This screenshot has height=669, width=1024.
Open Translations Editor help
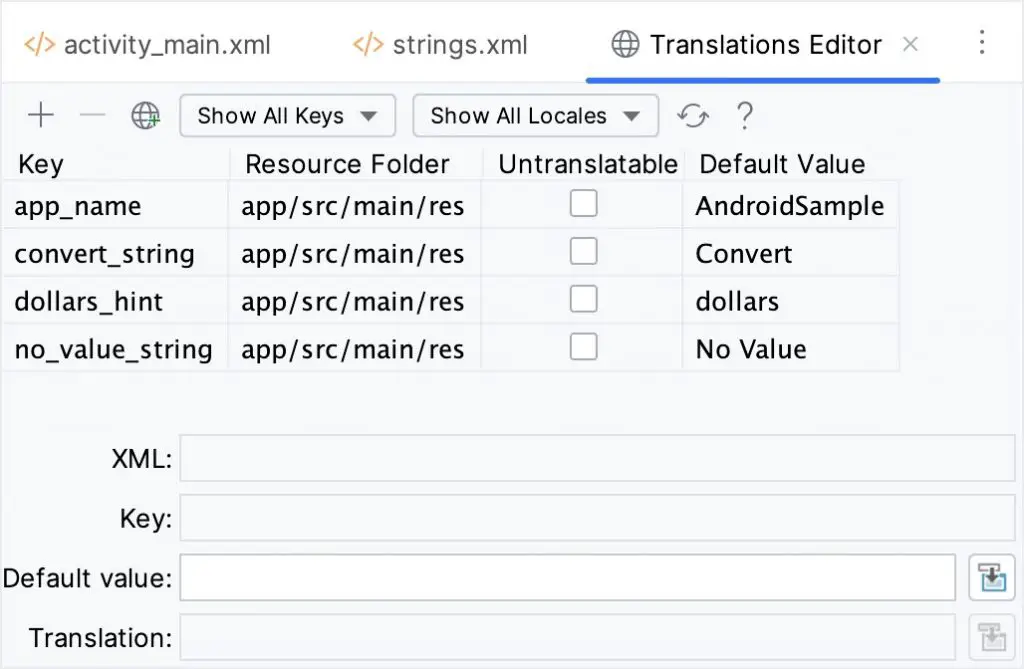coord(744,115)
